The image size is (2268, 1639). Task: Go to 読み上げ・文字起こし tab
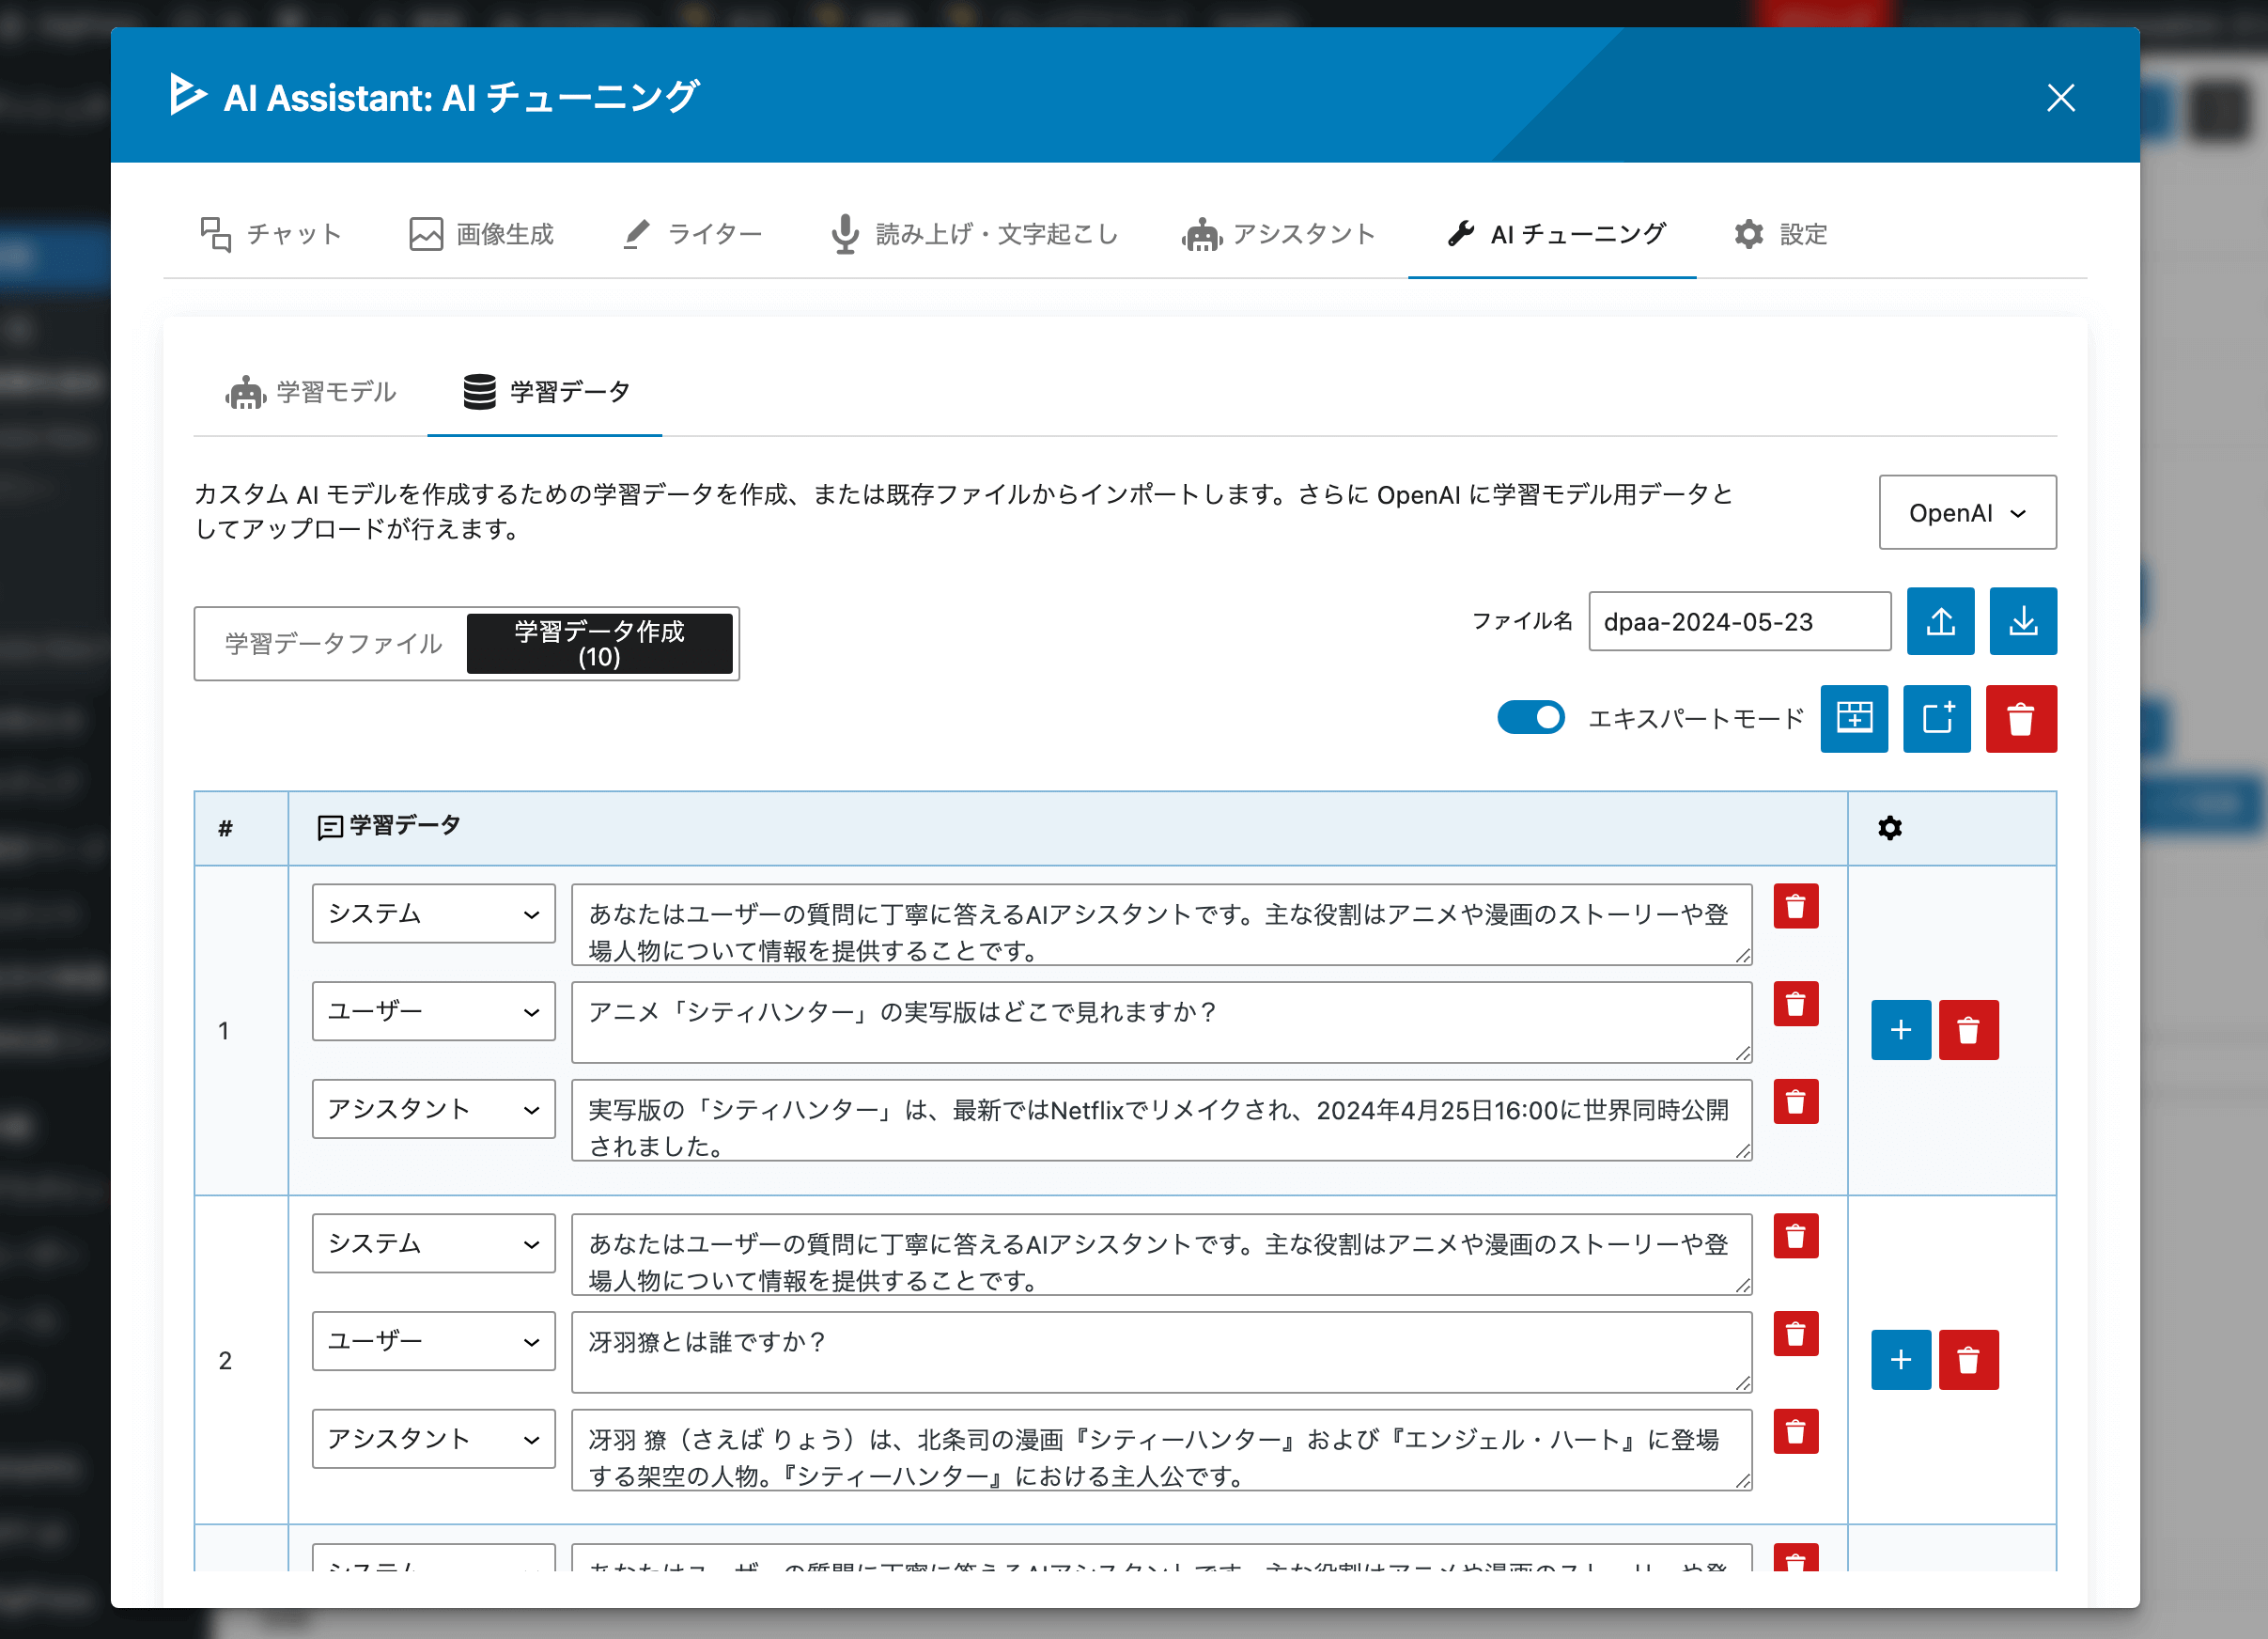pos(974,234)
